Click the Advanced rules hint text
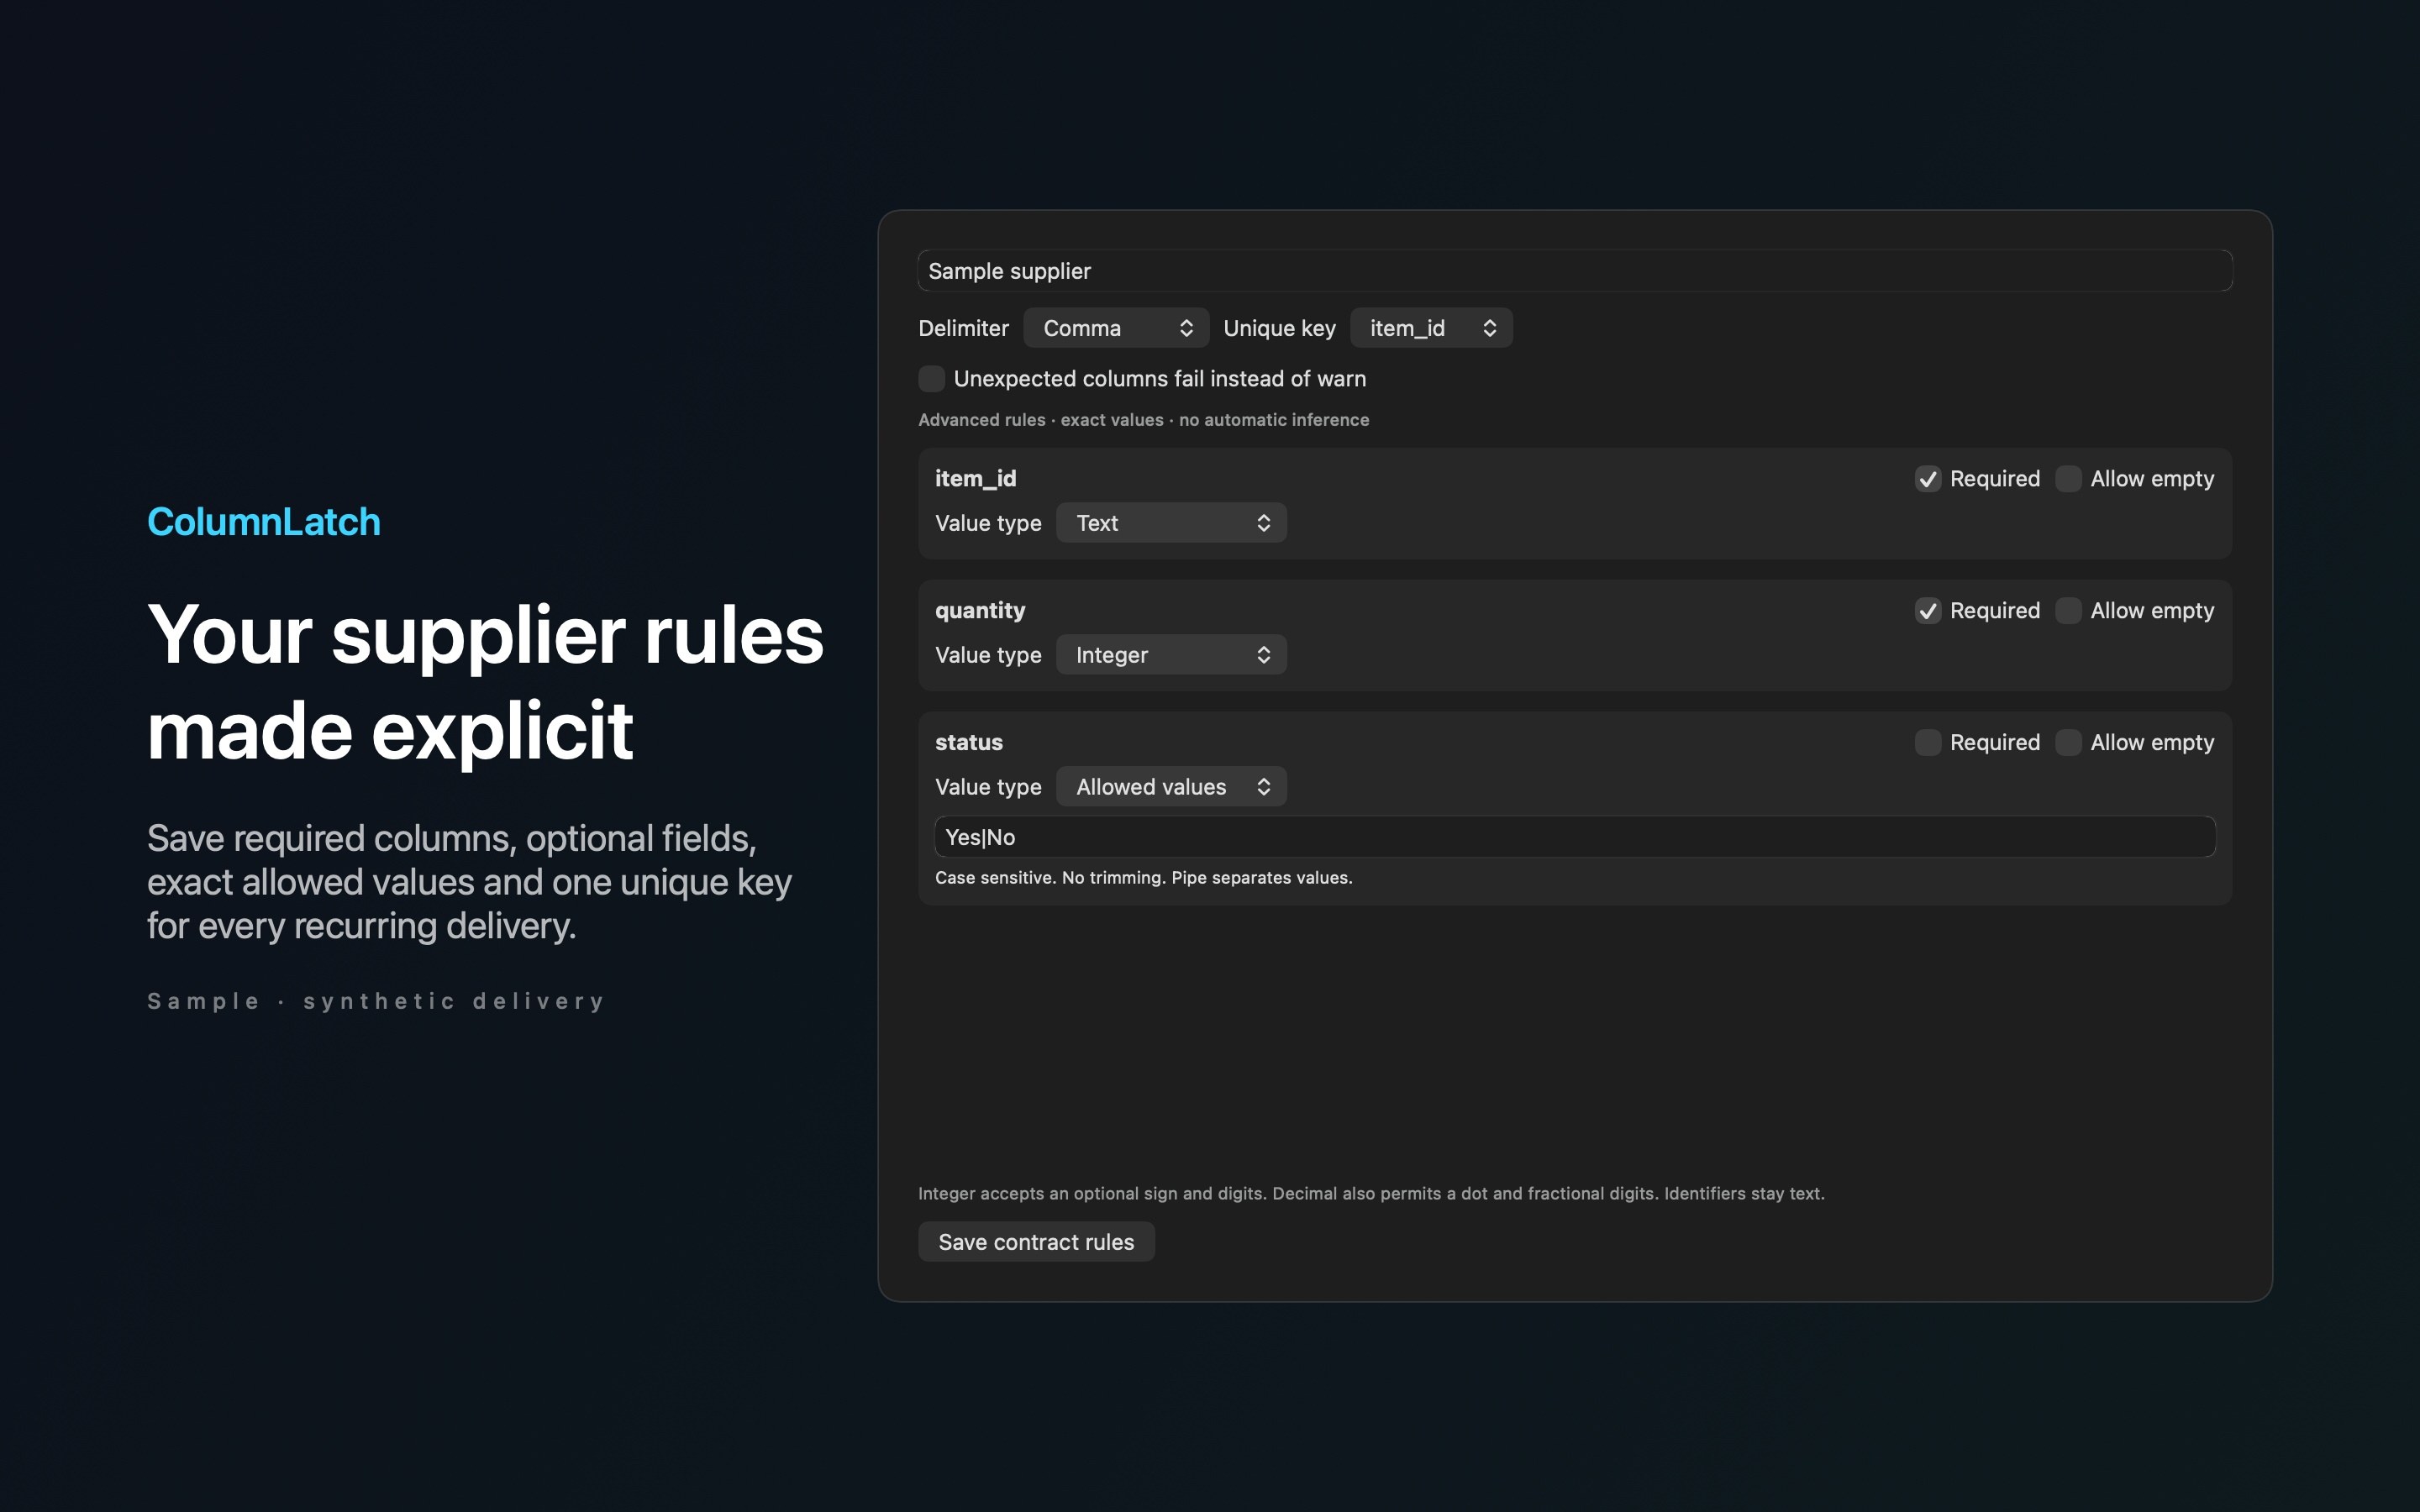The image size is (2420, 1512). click(1144, 420)
